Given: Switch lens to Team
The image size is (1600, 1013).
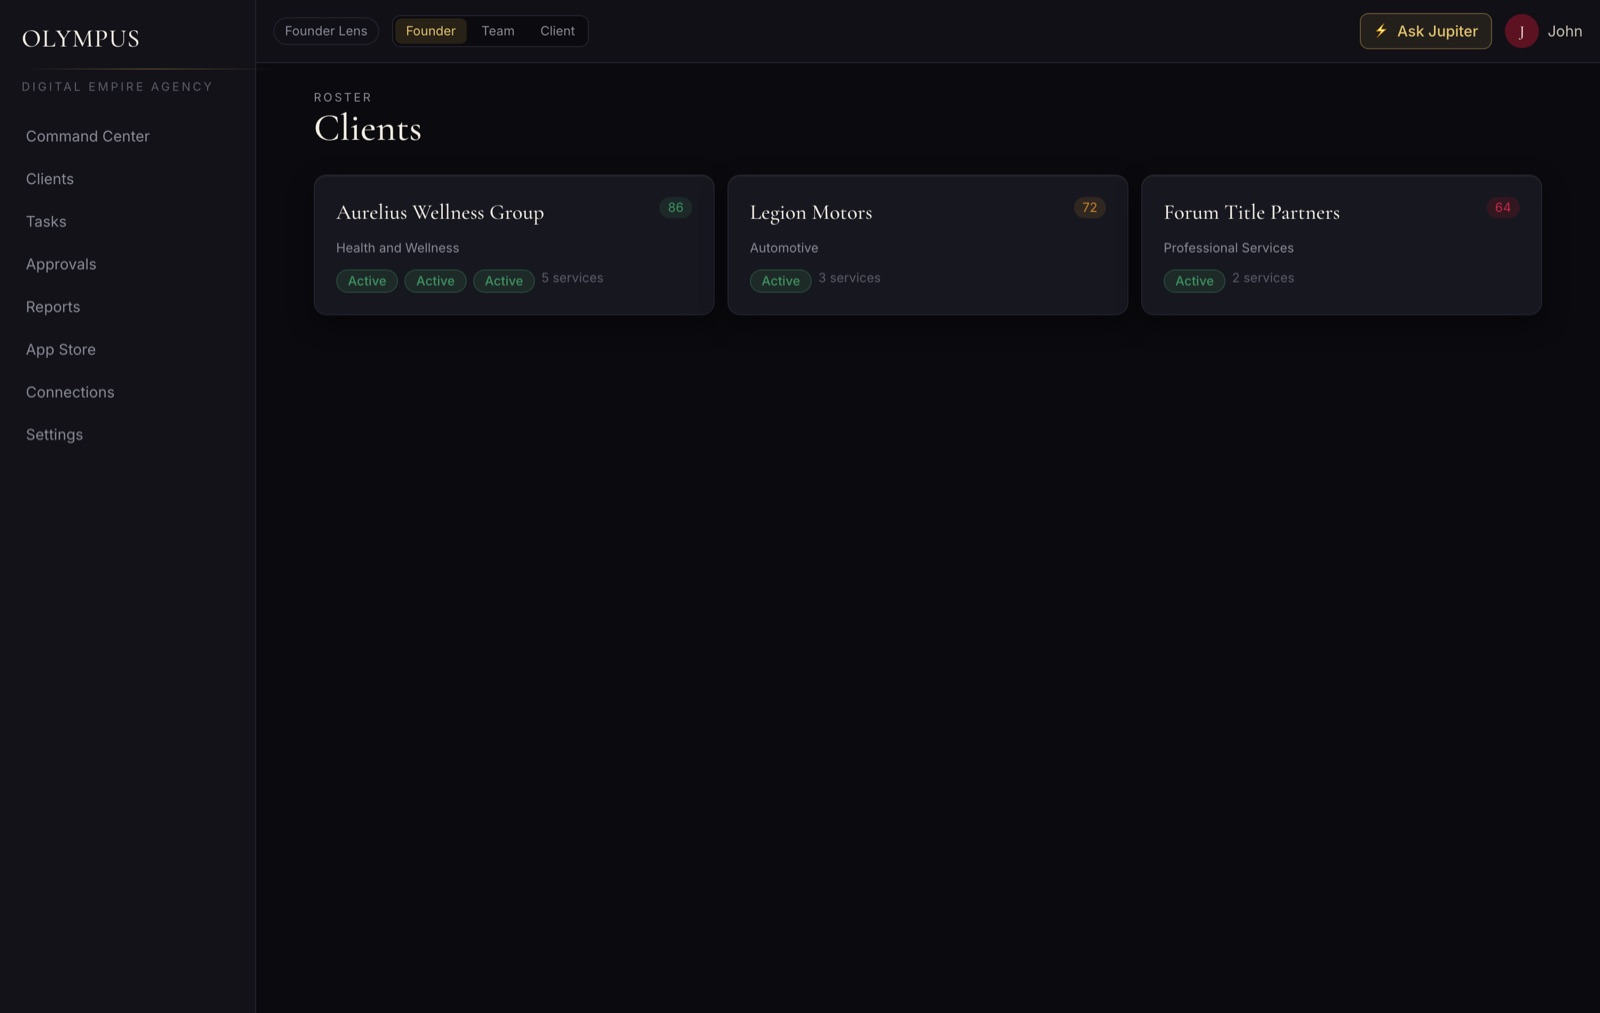Looking at the screenshot, I should tap(498, 31).
